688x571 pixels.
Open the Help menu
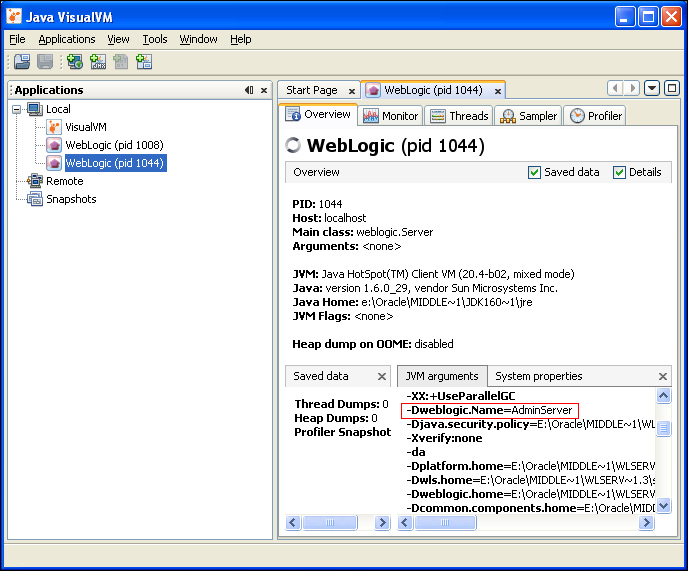pyautogui.click(x=240, y=40)
